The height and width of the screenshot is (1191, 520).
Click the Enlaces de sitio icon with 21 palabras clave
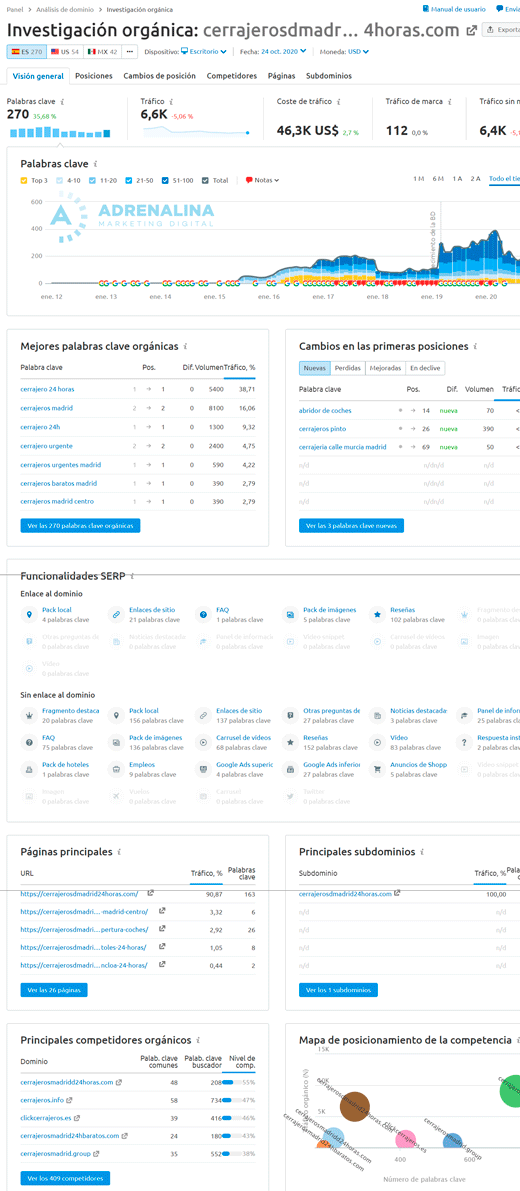115,614
